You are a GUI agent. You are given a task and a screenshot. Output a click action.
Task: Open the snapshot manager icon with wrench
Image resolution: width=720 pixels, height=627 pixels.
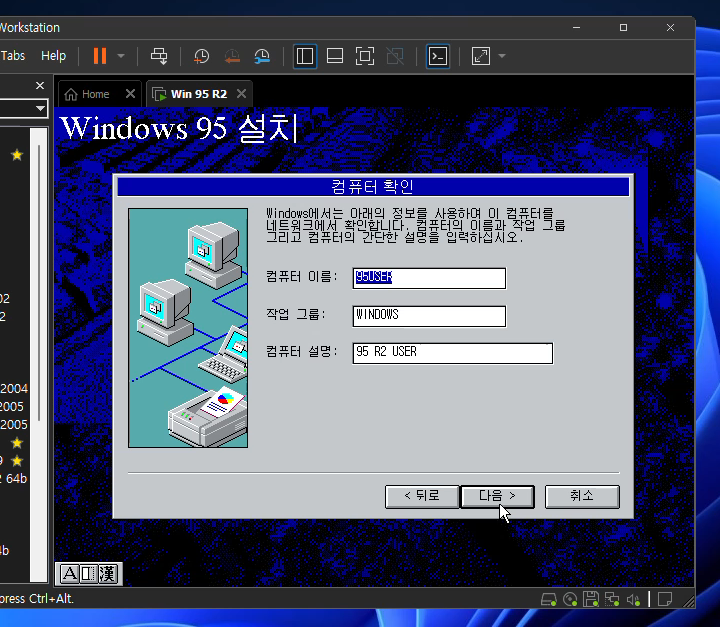coord(262,56)
